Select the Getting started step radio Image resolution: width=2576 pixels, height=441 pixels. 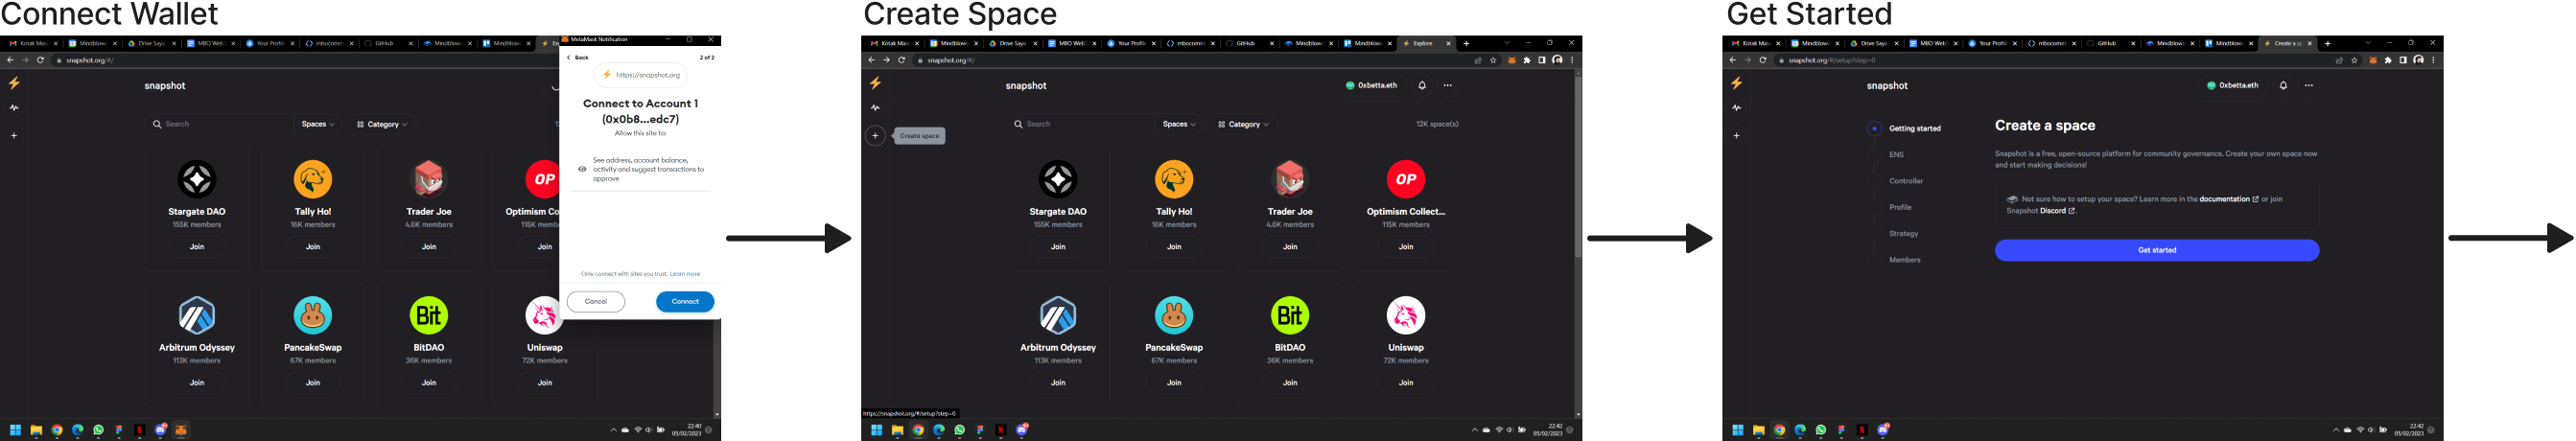pyautogui.click(x=1874, y=129)
